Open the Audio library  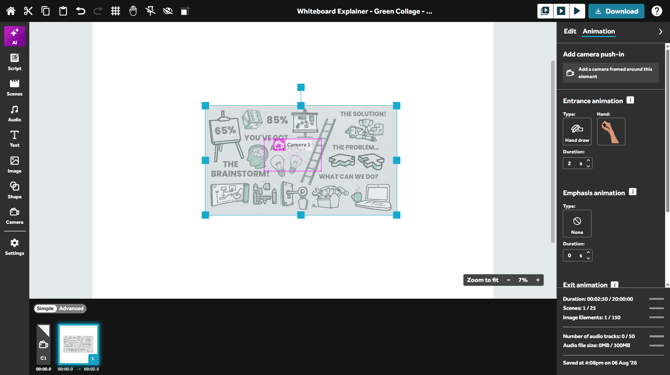click(15, 113)
